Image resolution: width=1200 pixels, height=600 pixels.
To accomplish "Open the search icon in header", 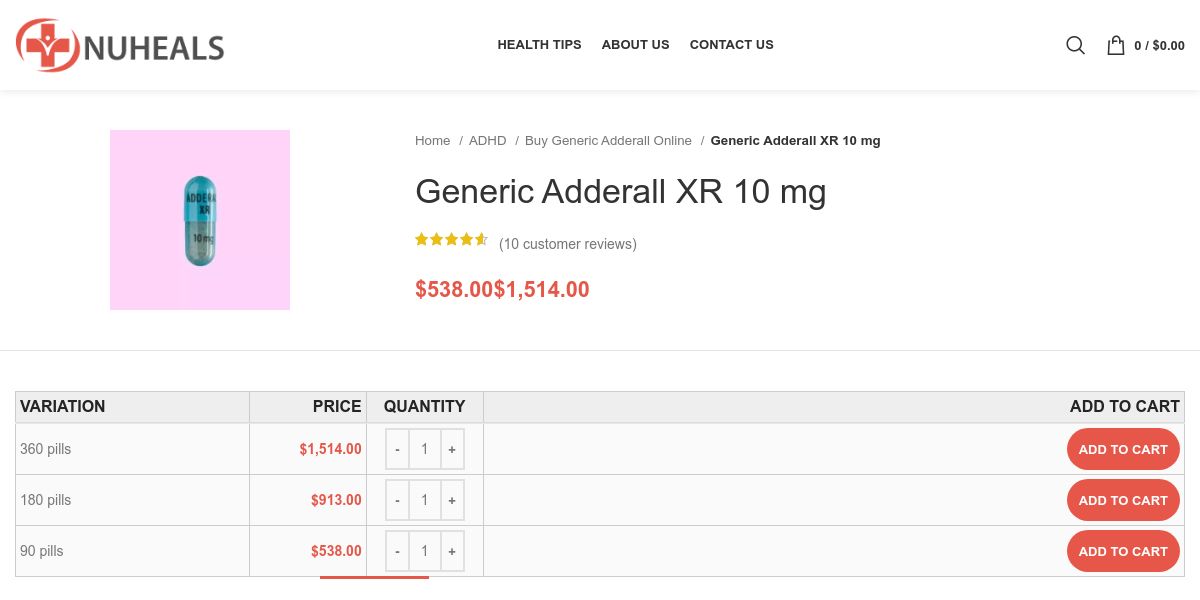I will pyautogui.click(x=1075, y=45).
